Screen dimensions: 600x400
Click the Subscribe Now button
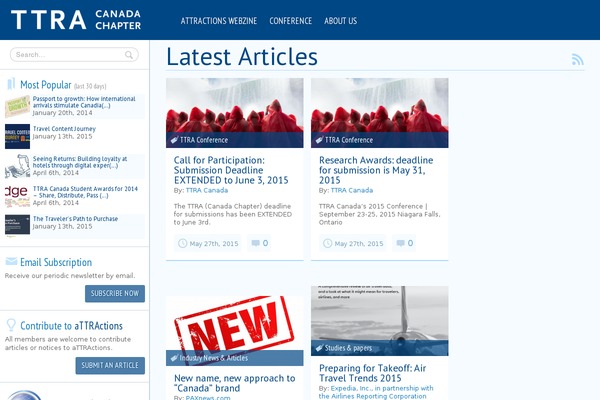point(115,293)
